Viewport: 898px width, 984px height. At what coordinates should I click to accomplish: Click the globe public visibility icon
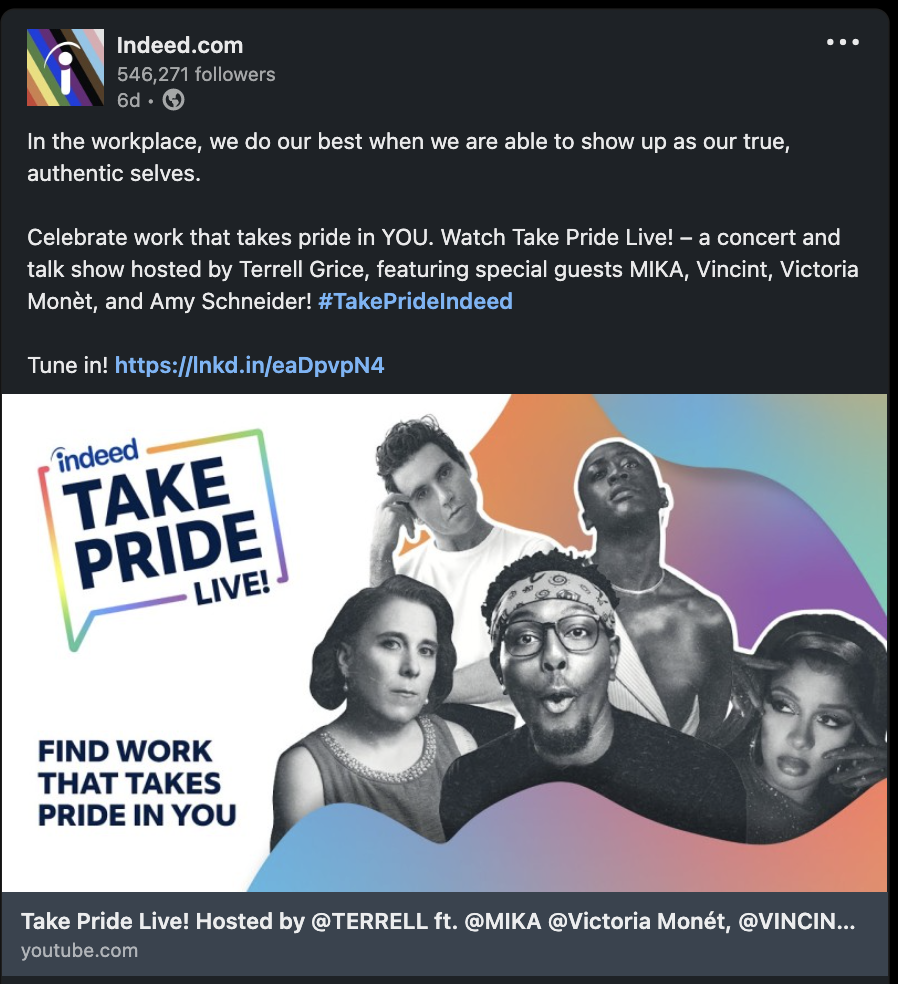click(173, 100)
